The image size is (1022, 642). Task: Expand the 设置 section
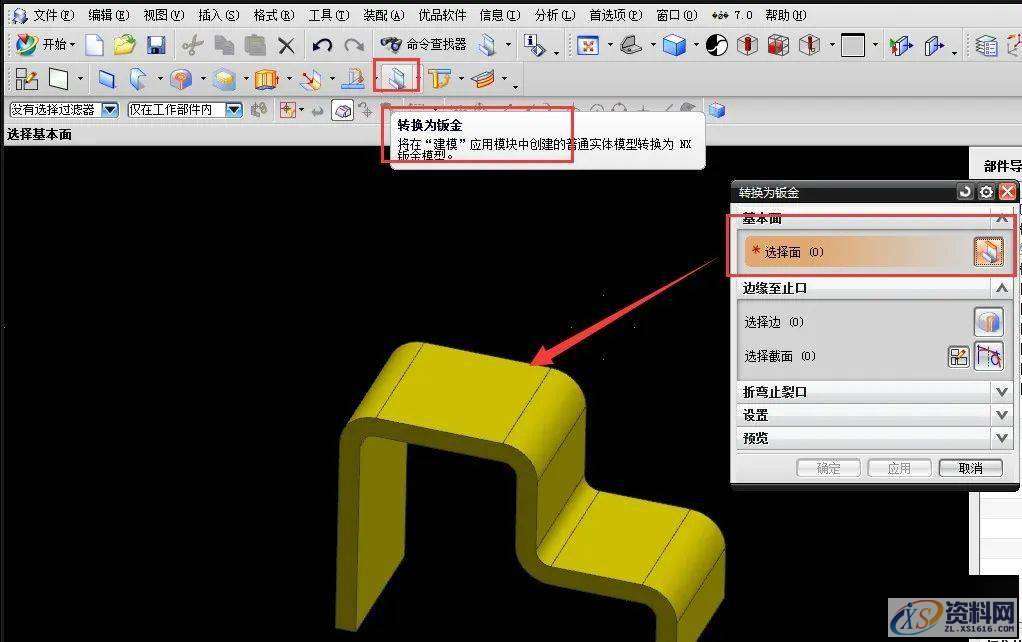point(1002,415)
